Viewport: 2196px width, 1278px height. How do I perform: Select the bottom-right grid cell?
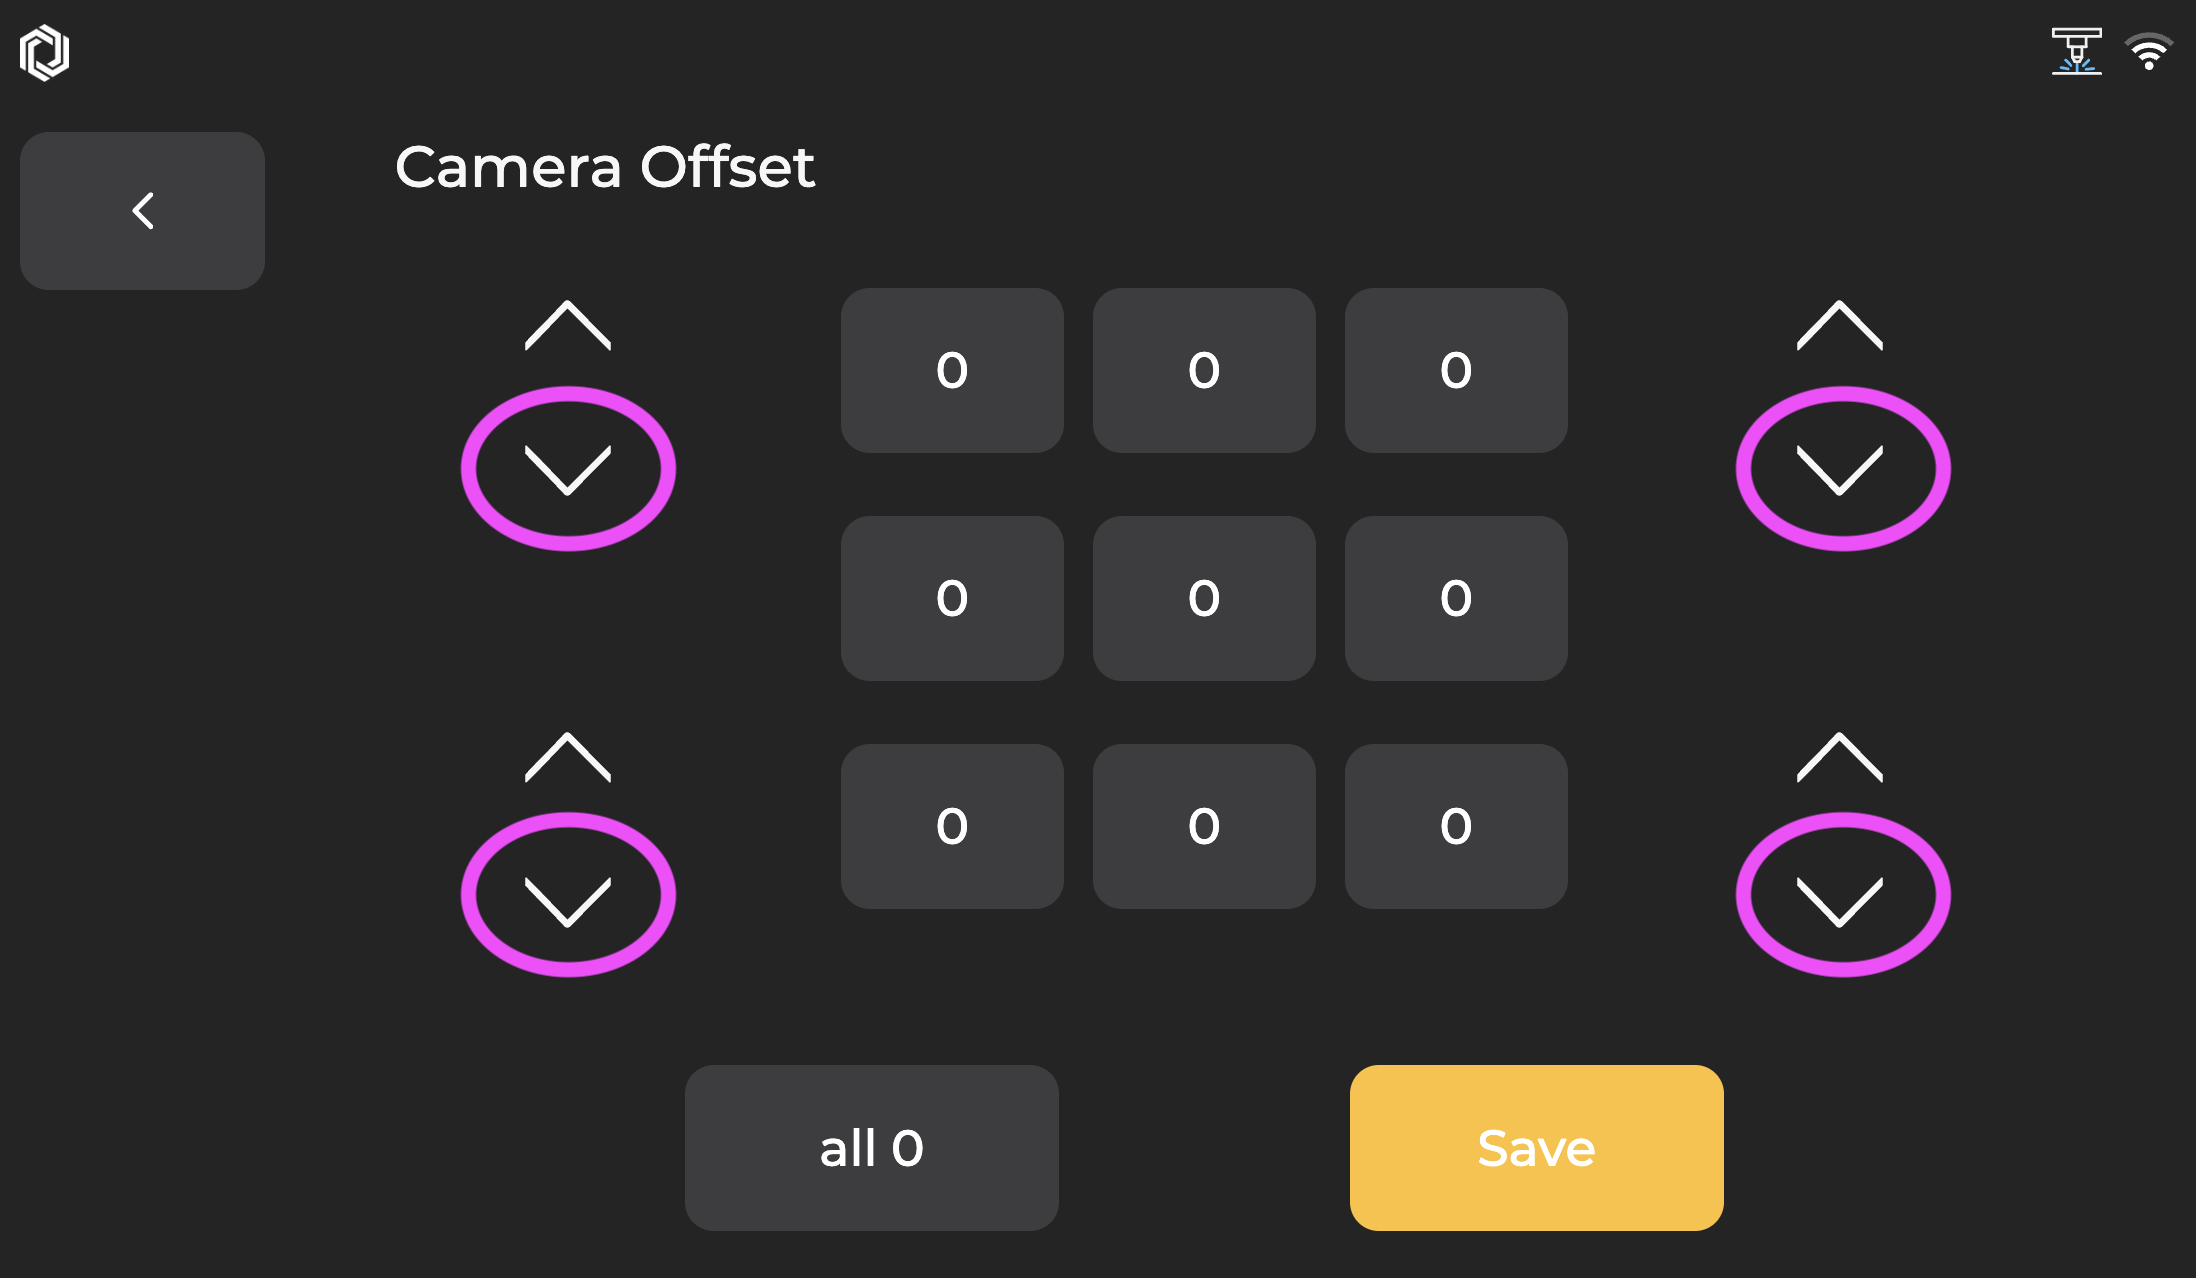tap(1456, 827)
